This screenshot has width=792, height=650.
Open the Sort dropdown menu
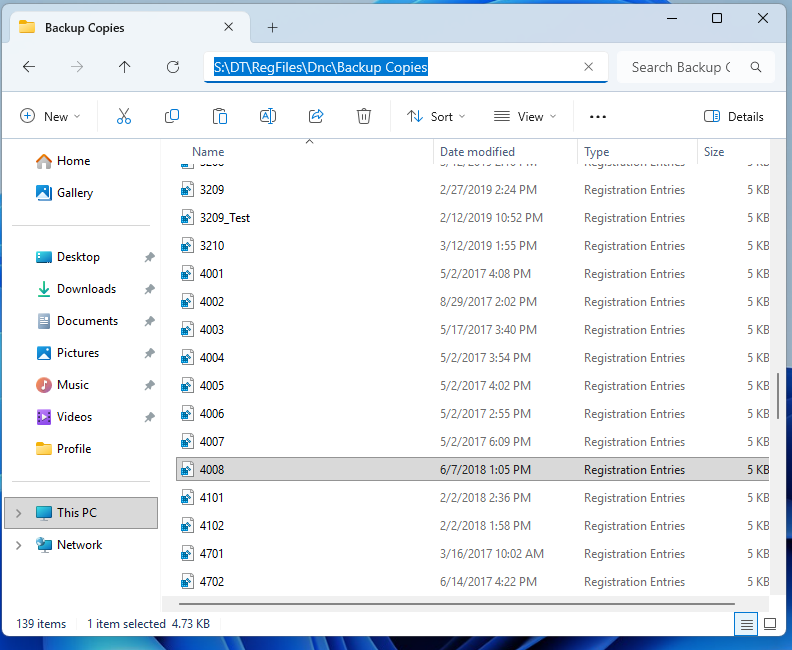pos(436,117)
